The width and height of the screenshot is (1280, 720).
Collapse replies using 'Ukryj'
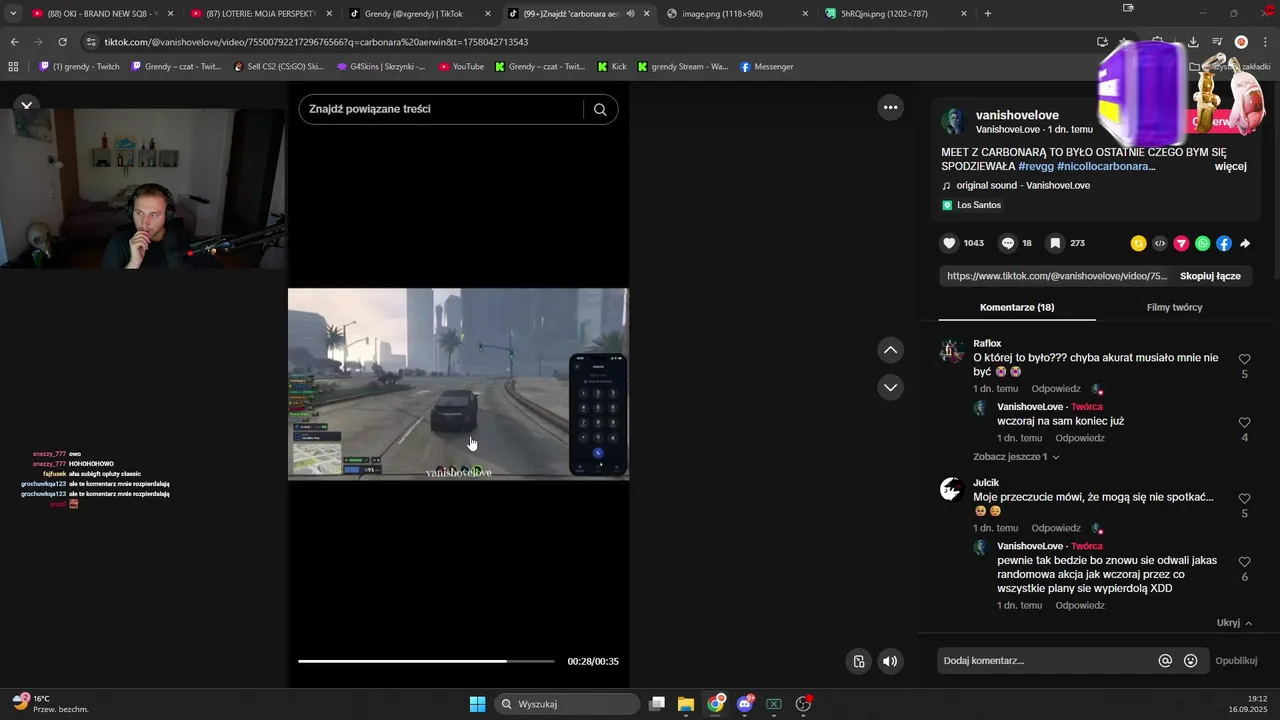(x=1234, y=623)
